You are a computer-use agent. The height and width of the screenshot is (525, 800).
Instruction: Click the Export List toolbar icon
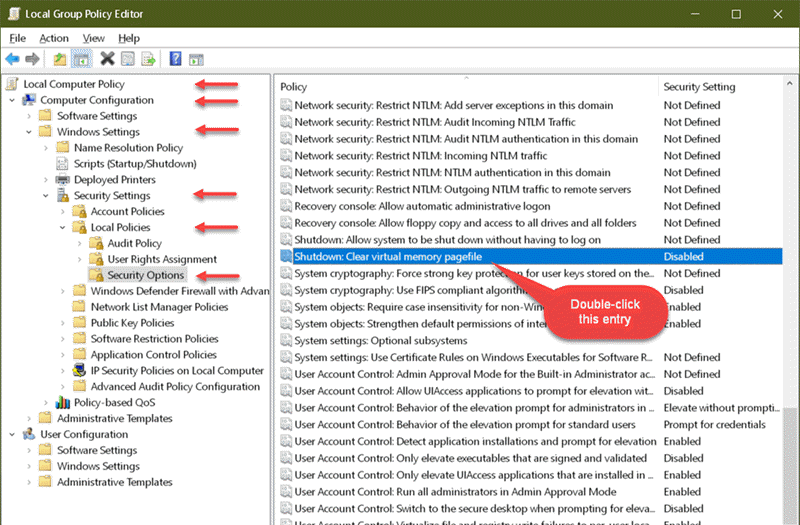click(148, 59)
